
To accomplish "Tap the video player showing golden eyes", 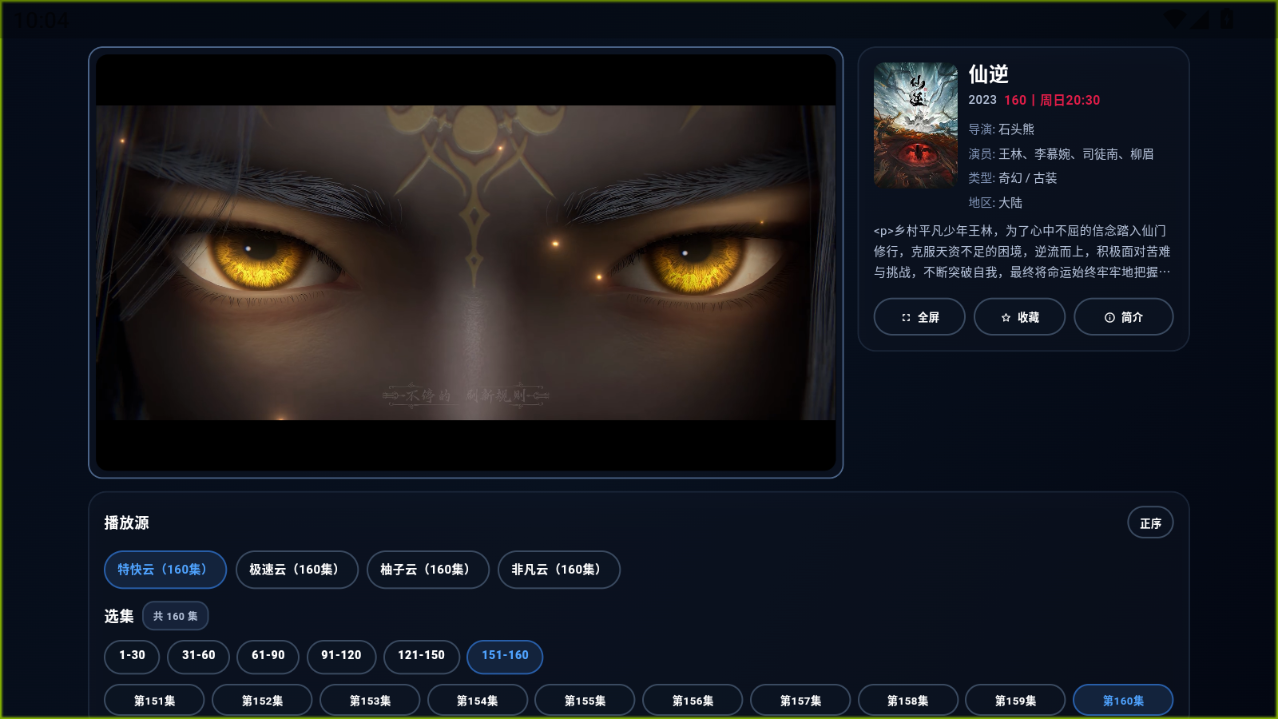I will coord(466,262).
